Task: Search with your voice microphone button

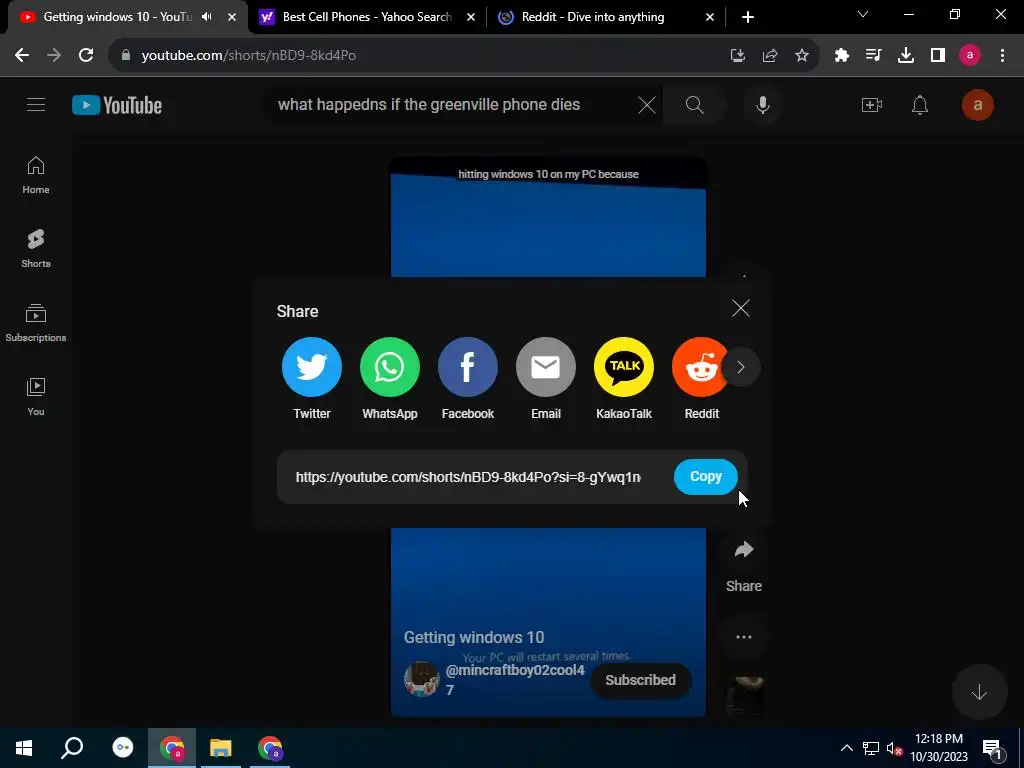Action: 763,104
